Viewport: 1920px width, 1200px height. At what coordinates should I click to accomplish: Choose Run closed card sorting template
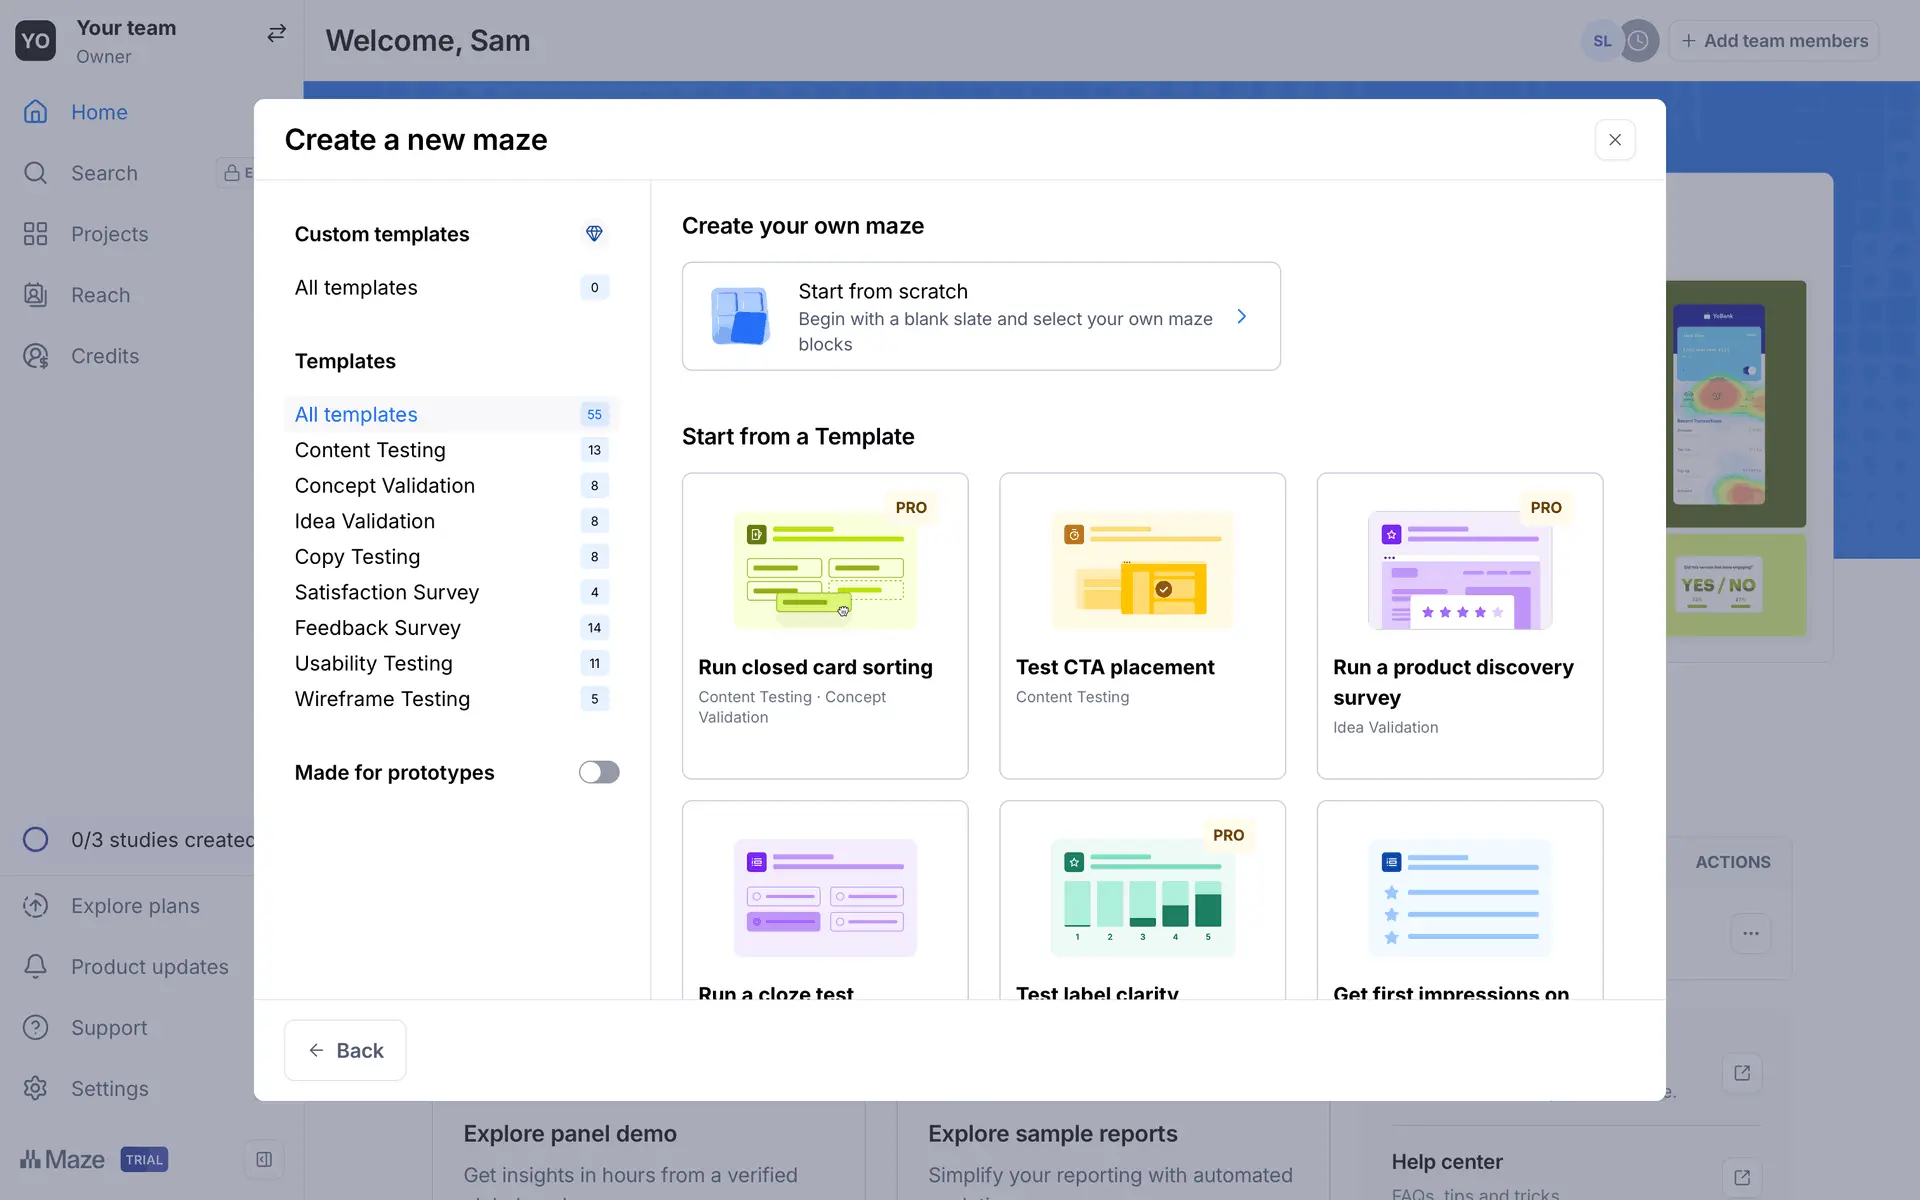coord(824,625)
